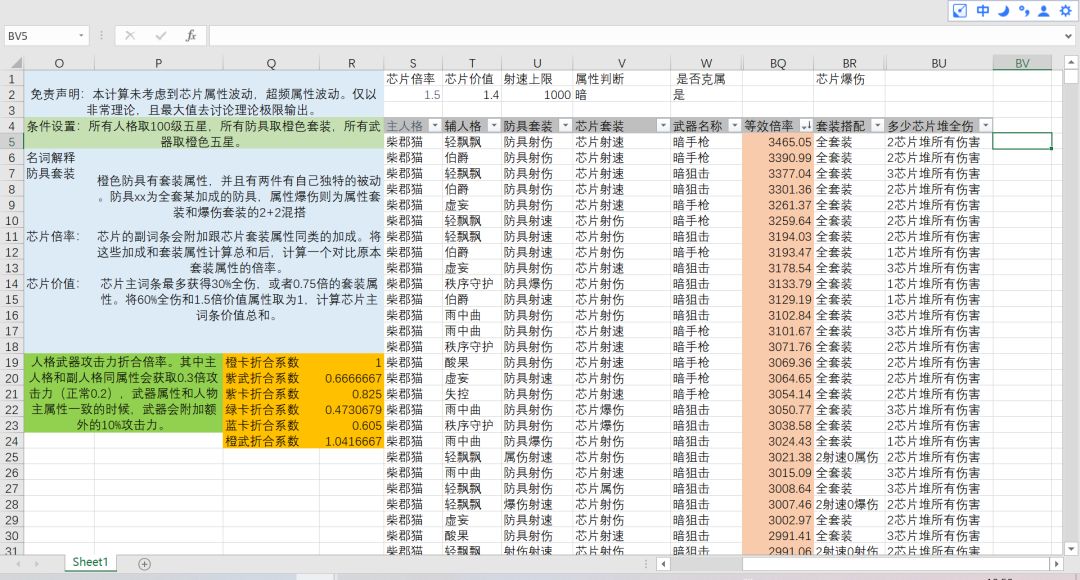The width and height of the screenshot is (1080, 580).
Task: Select the 芯片倍率 value cell 1.5
Action: pyautogui.click(x=413, y=94)
